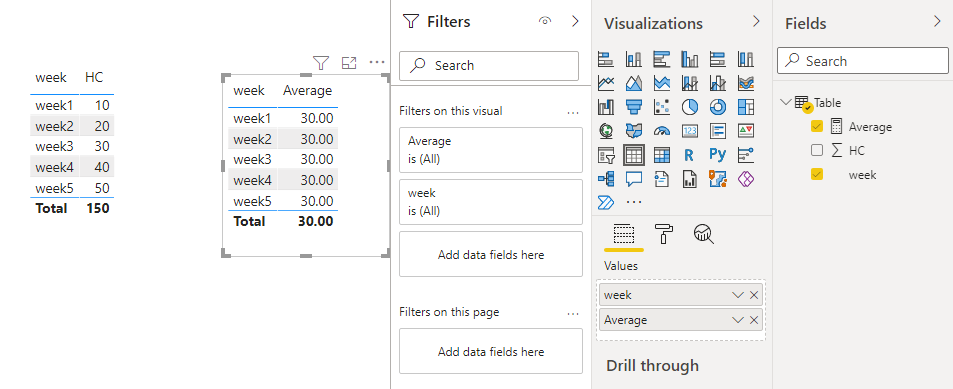Viewport: 953px width, 389px height.
Task: Select the Line chart visual
Action: (605, 83)
